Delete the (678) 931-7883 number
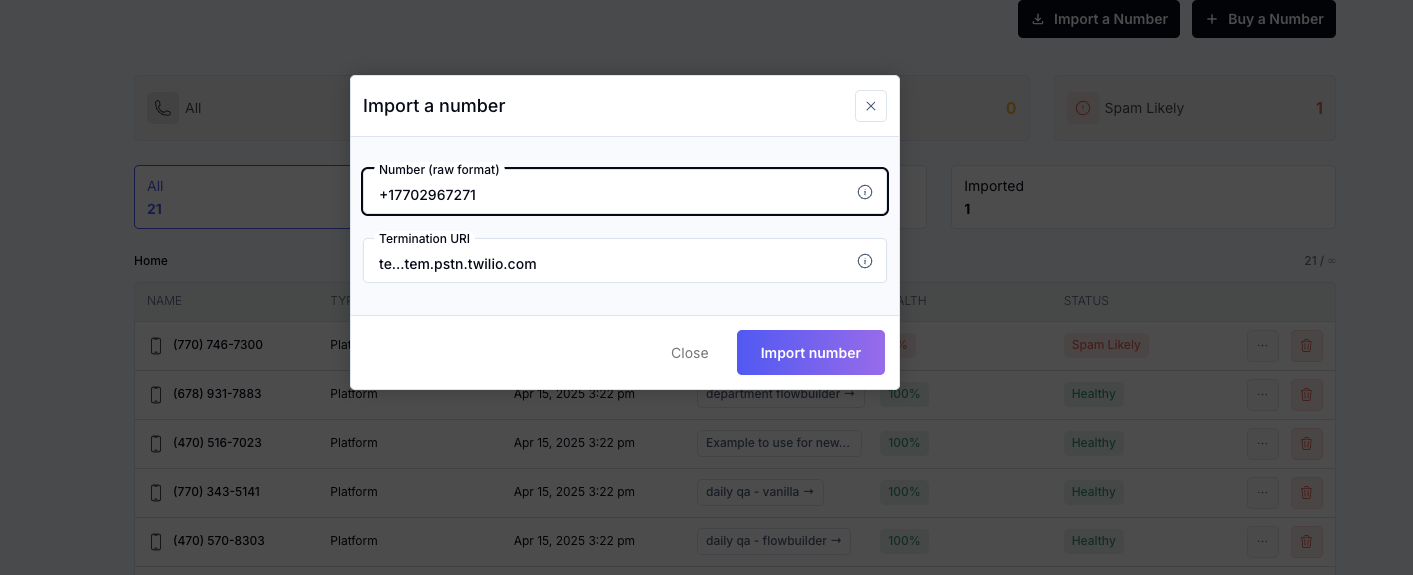 [1306, 395]
